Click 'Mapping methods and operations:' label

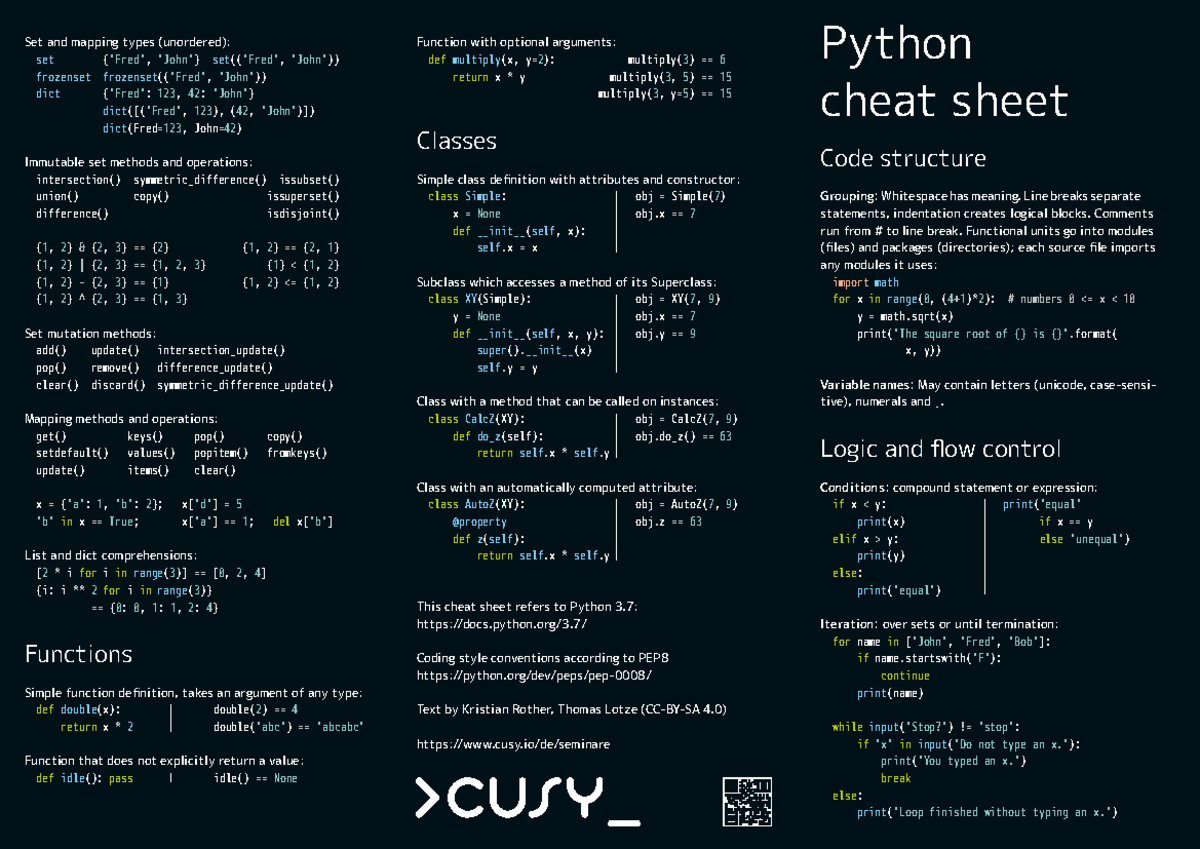tap(120, 419)
